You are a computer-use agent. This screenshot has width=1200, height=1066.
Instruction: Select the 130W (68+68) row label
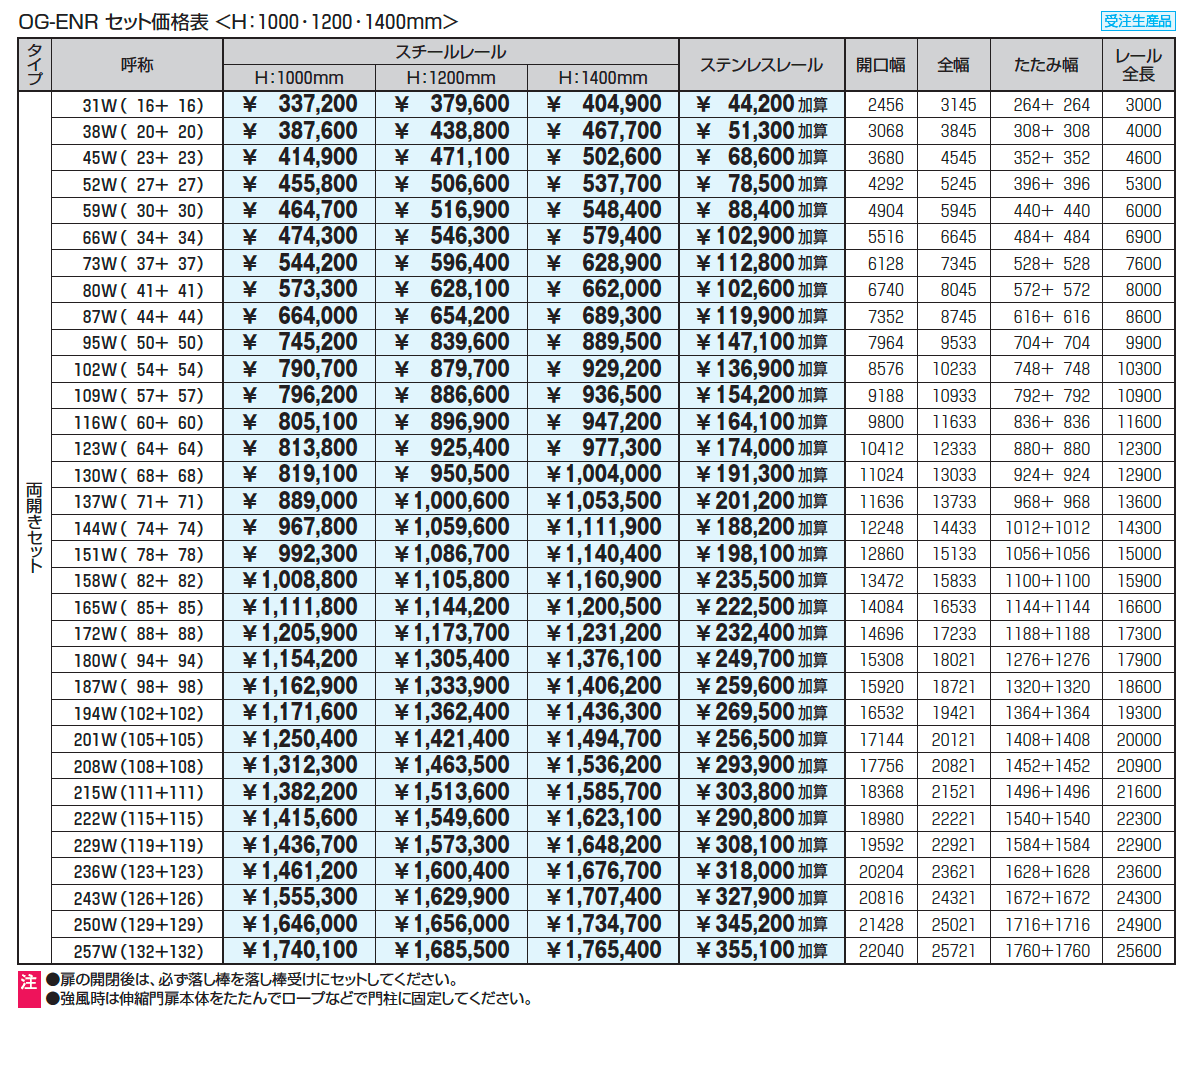tap(138, 475)
